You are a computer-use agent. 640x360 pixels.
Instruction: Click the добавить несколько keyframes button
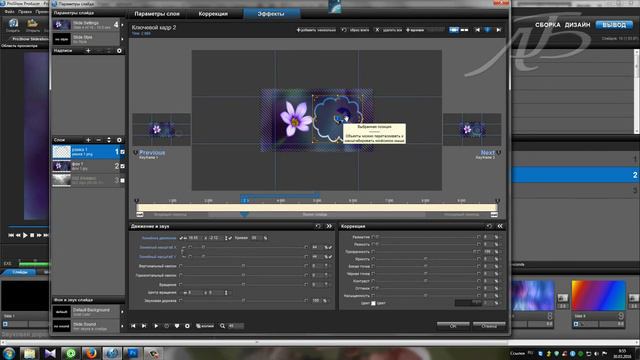pos(316,30)
